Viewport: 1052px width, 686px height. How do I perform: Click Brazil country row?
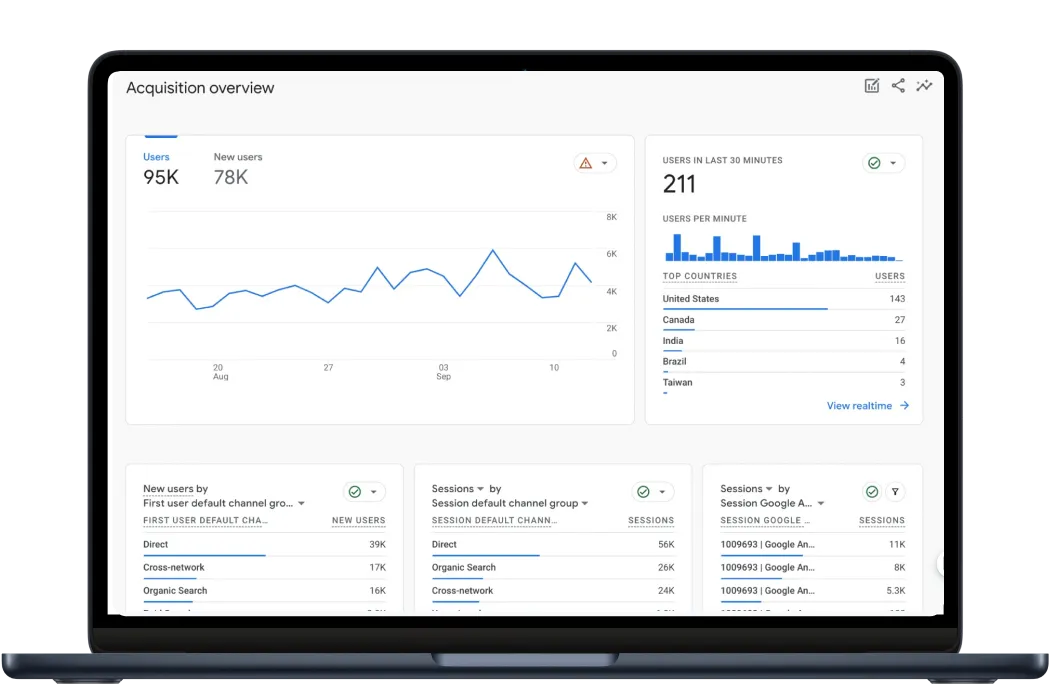[x=784, y=362]
